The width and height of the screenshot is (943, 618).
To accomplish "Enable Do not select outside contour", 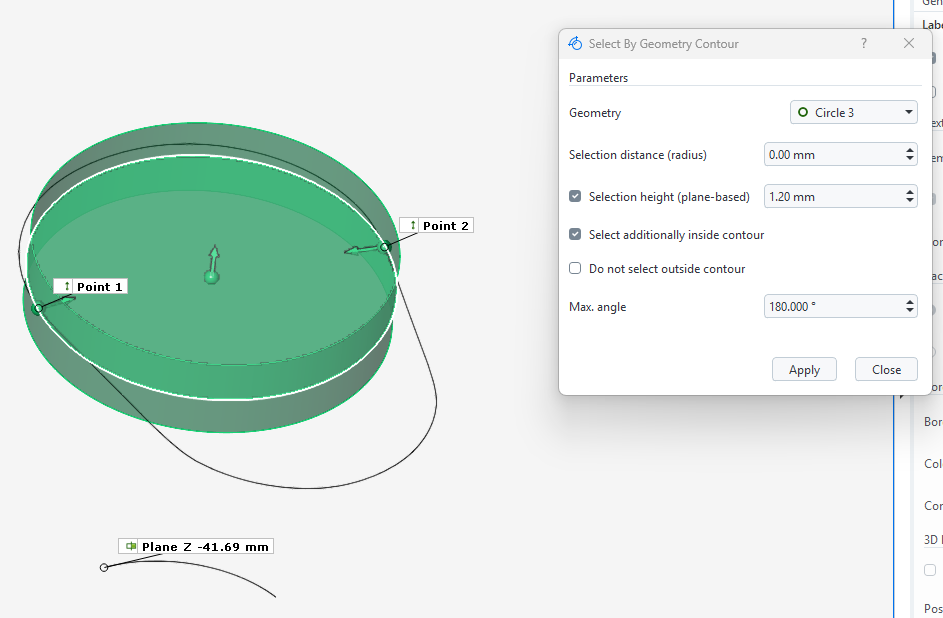I will click(x=575, y=269).
